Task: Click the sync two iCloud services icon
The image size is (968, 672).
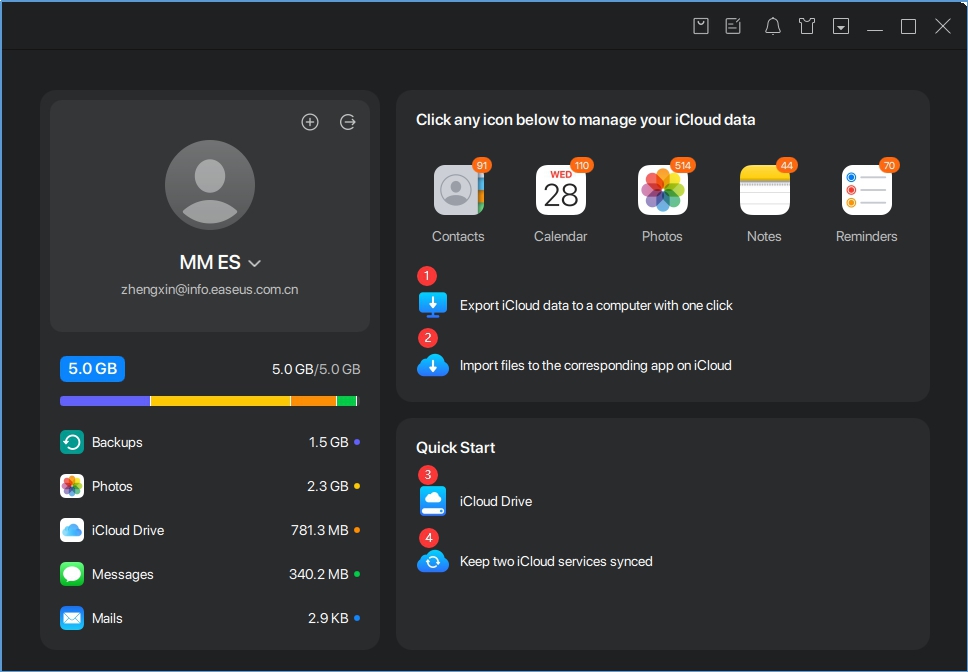Action: (433, 562)
